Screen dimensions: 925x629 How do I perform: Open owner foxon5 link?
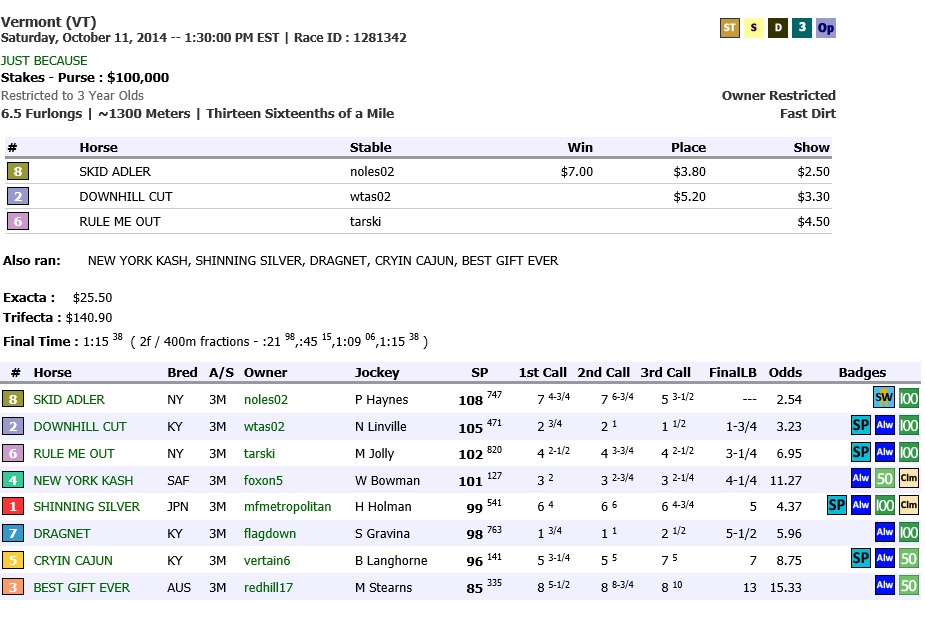point(263,481)
